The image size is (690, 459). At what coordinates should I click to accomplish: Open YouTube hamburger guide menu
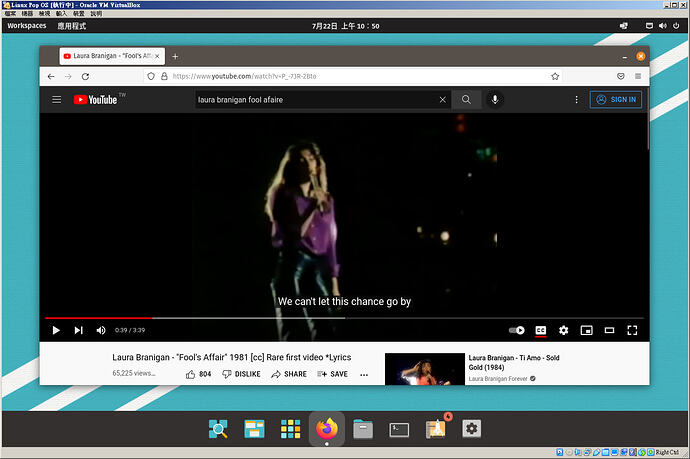point(56,99)
